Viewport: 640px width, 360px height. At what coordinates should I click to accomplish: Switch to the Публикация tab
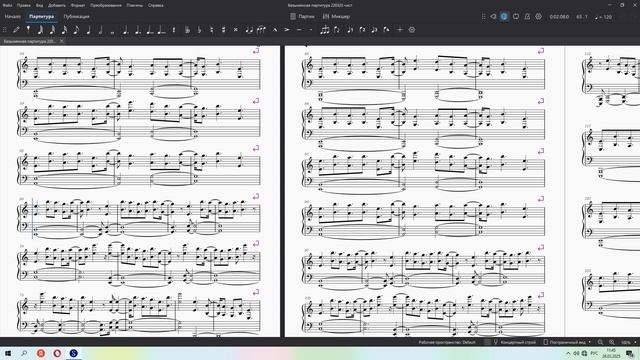tap(76, 16)
